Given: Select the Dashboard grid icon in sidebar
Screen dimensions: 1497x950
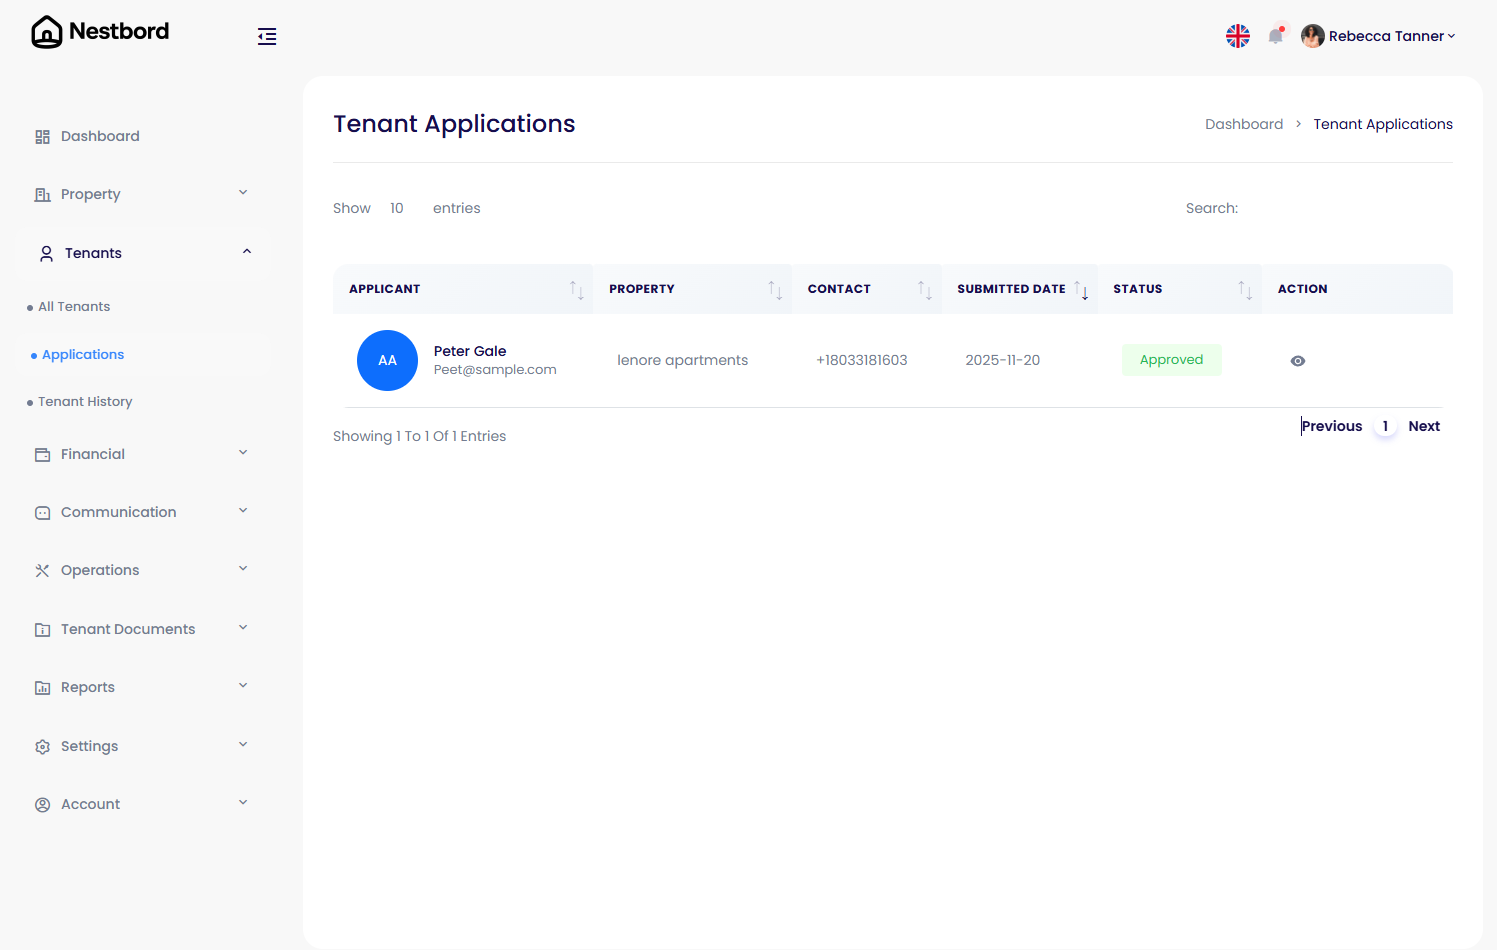Looking at the screenshot, I should 42,135.
